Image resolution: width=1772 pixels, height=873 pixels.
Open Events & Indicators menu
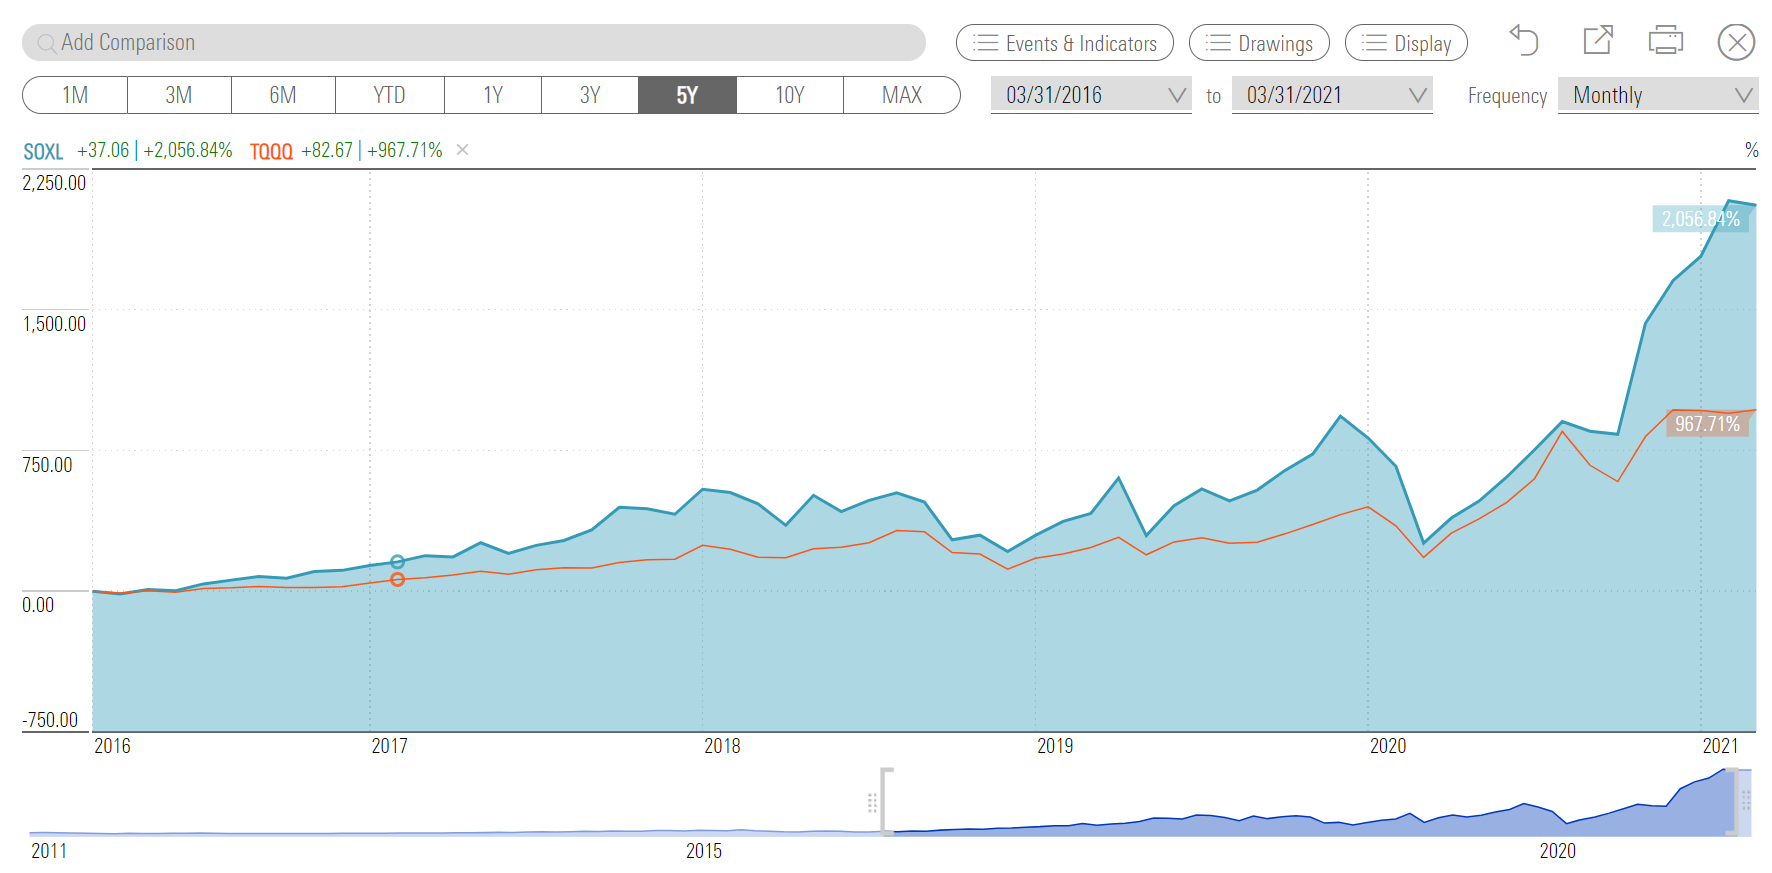coord(1065,43)
